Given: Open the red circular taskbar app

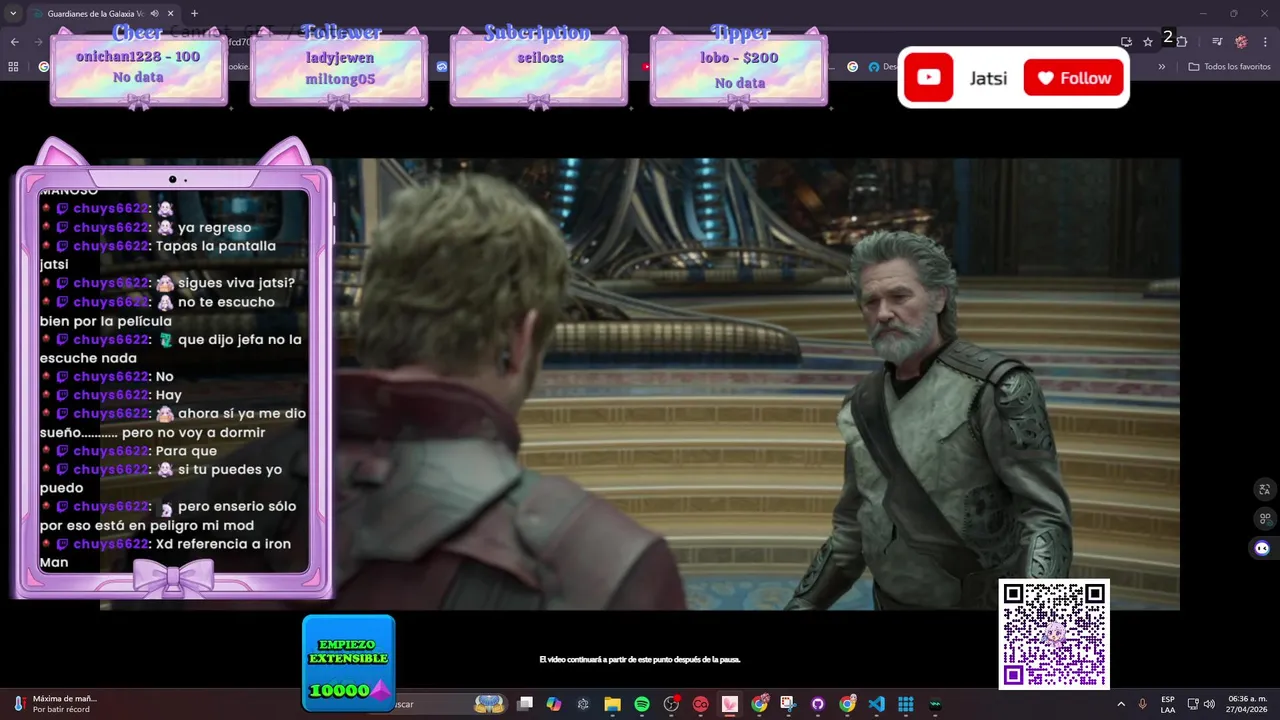Looking at the screenshot, I should [x=700, y=704].
